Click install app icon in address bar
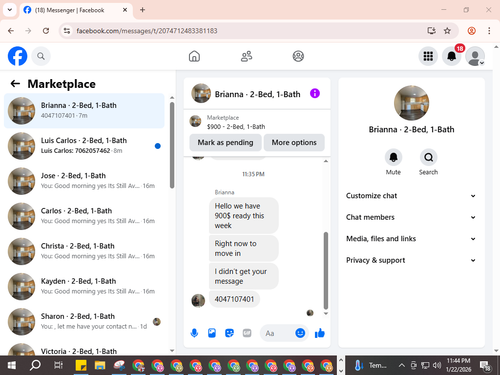This screenshot has height=375, width=500. (432, 31)
